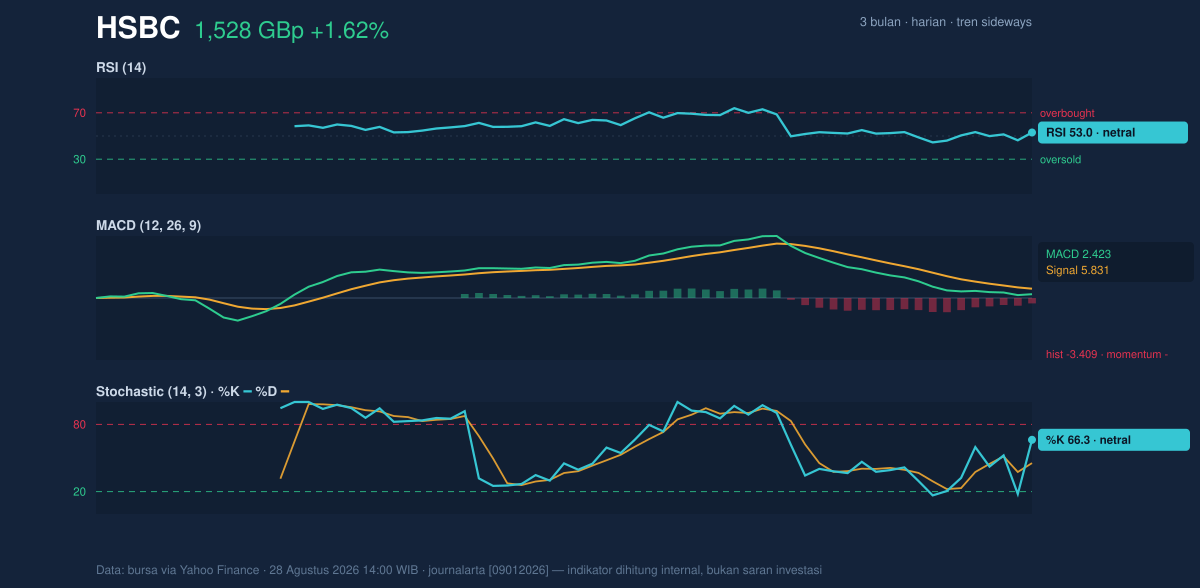Click the Stochastic axis value 20

coord(79,492)
